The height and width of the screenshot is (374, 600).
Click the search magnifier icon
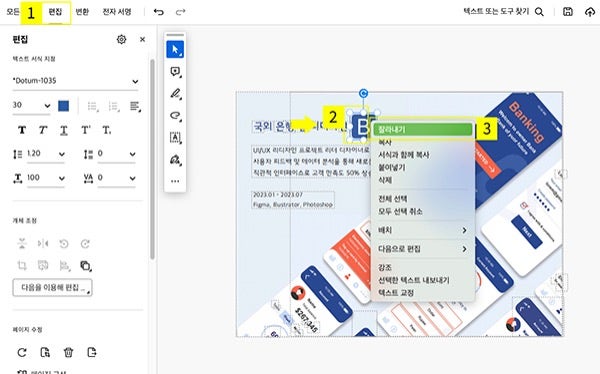[539, 12]
